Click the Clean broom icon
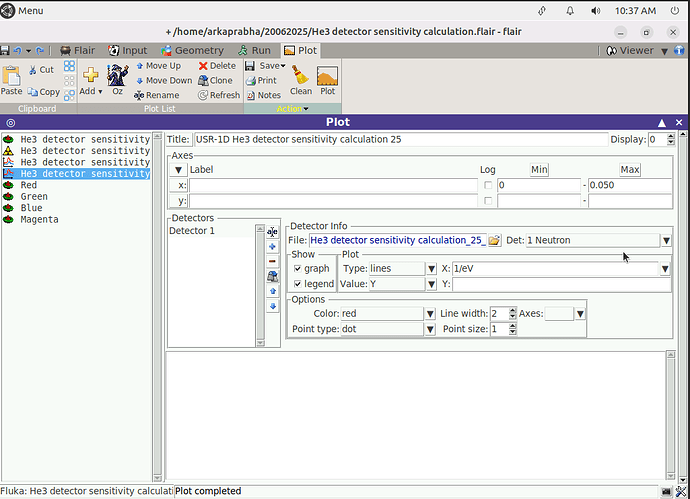Screen dimensions: 690x499 (300, 75)
